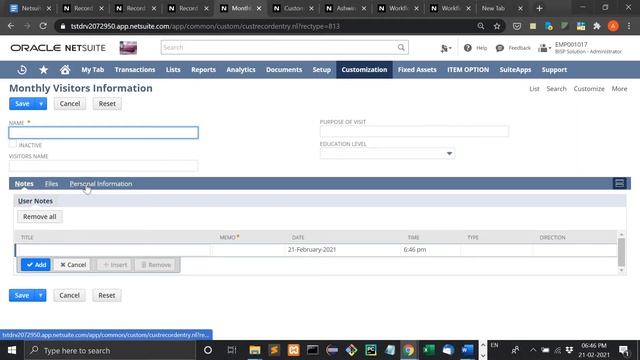Open the Shortcuts star icon
This screenshot has height=360, width=640.
(x=44, y=70)
